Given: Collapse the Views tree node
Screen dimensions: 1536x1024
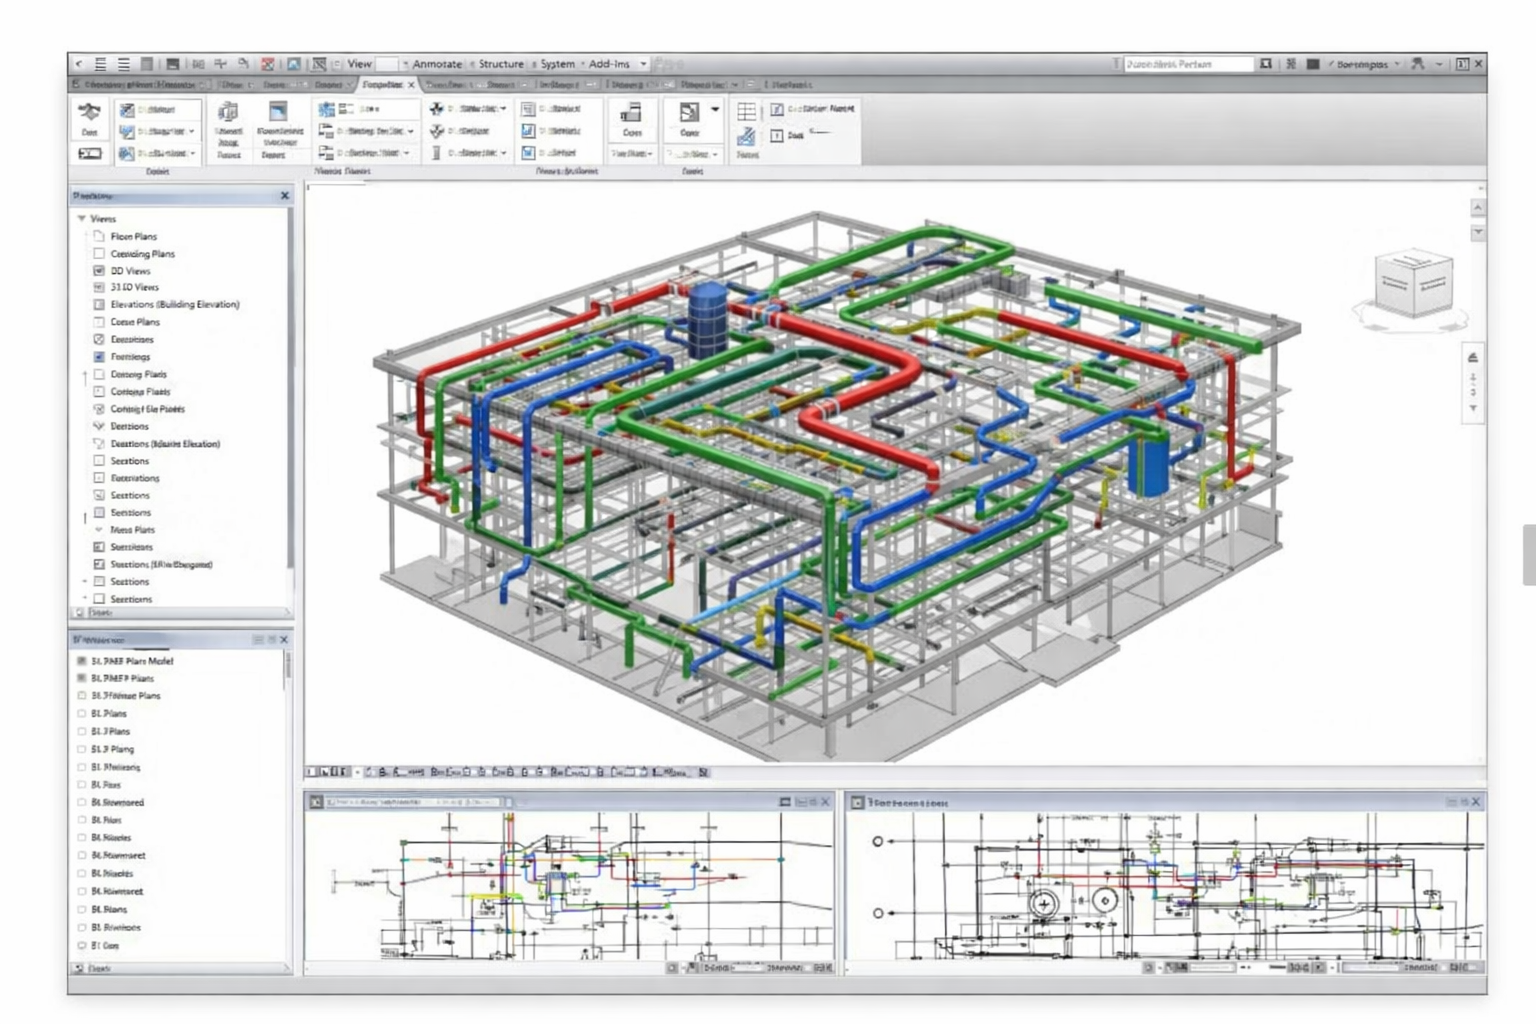Looking at the screenshot, I should coord(82,219).
